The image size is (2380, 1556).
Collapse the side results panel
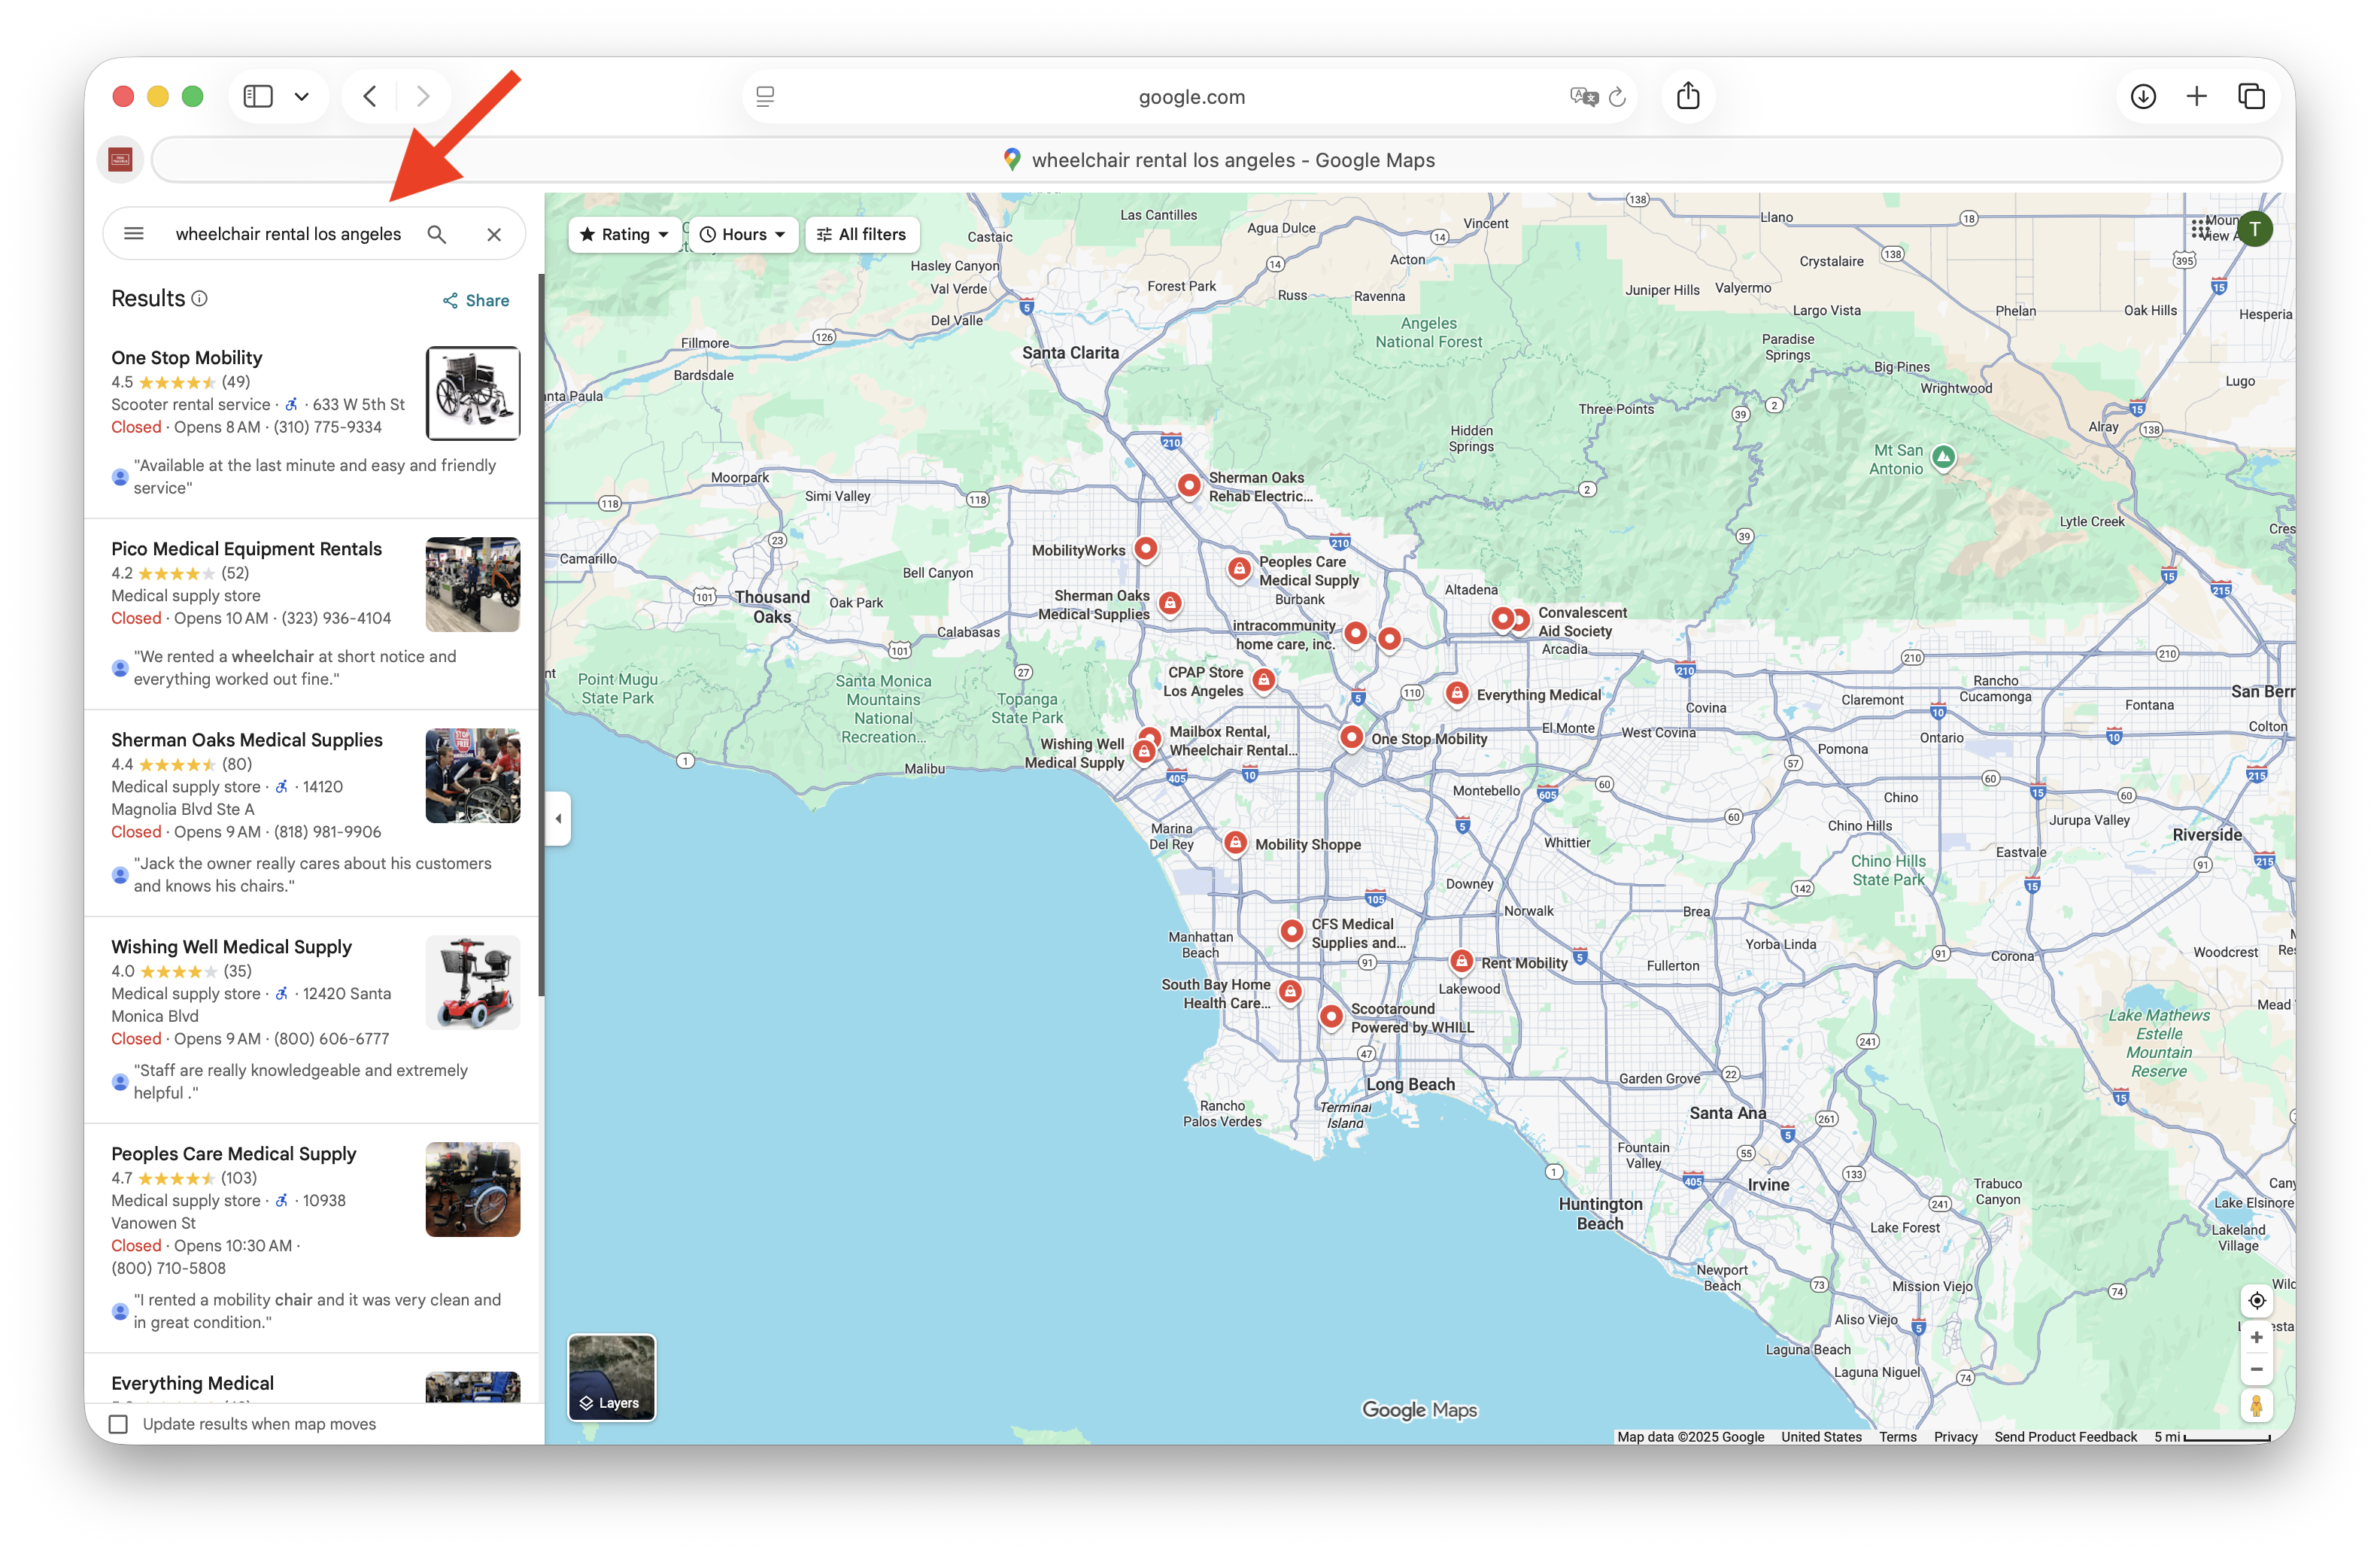pos(558,818)
